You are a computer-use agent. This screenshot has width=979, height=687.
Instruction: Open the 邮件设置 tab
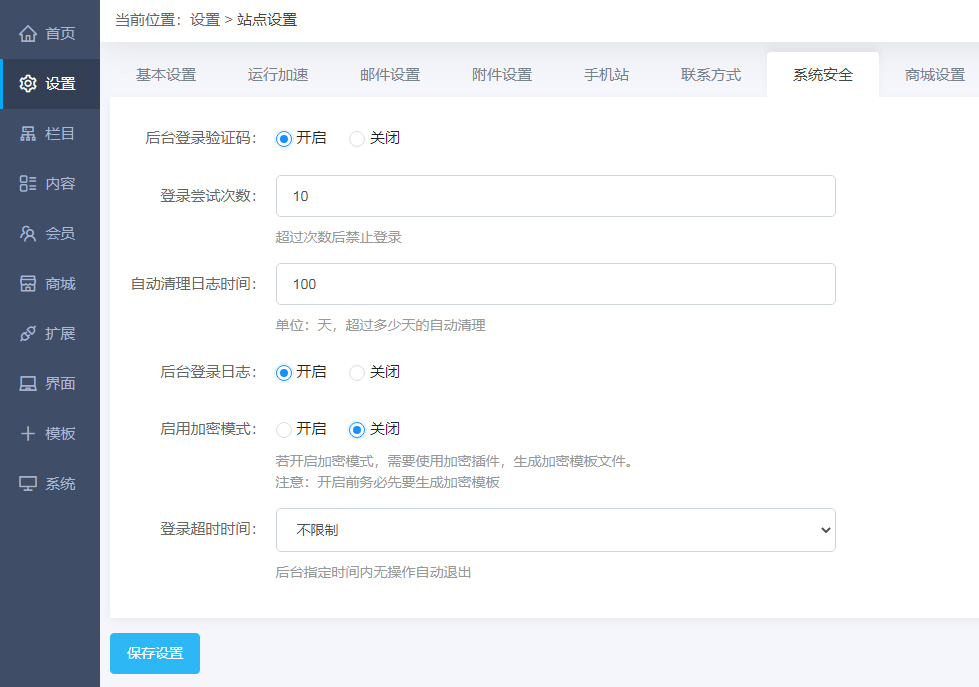(390, 75)
